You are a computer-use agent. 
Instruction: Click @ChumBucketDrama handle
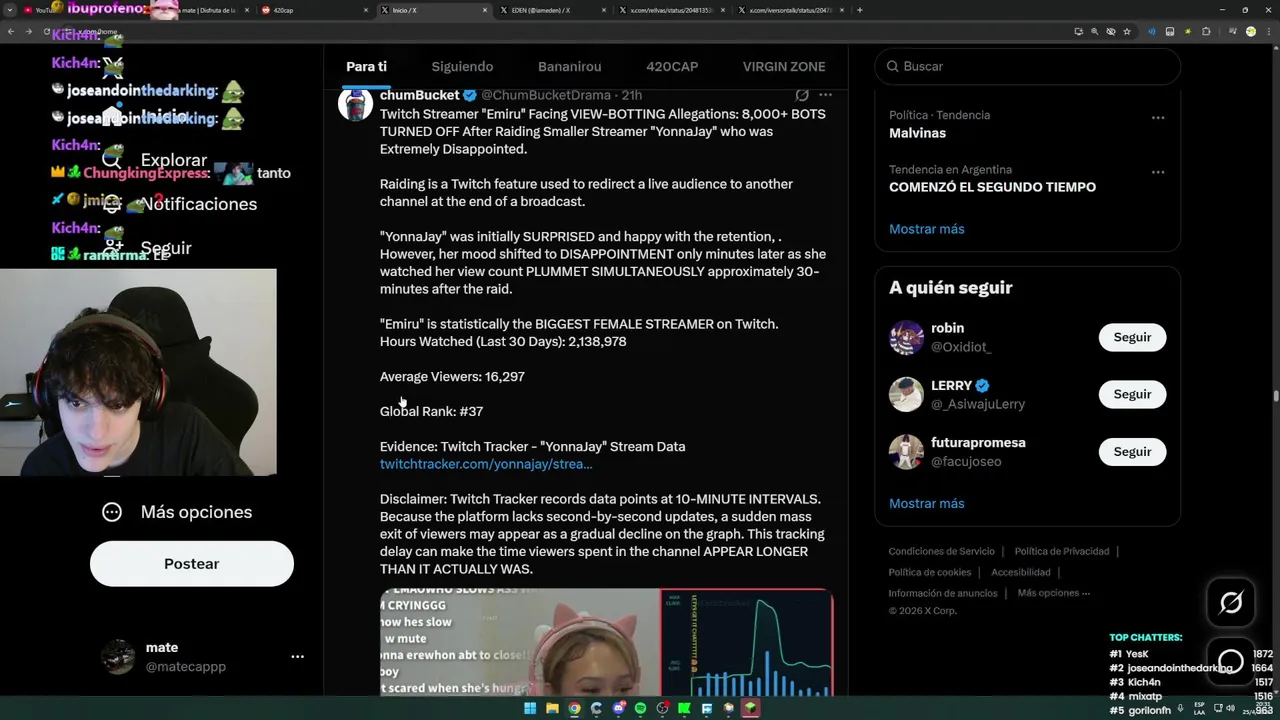546,95
